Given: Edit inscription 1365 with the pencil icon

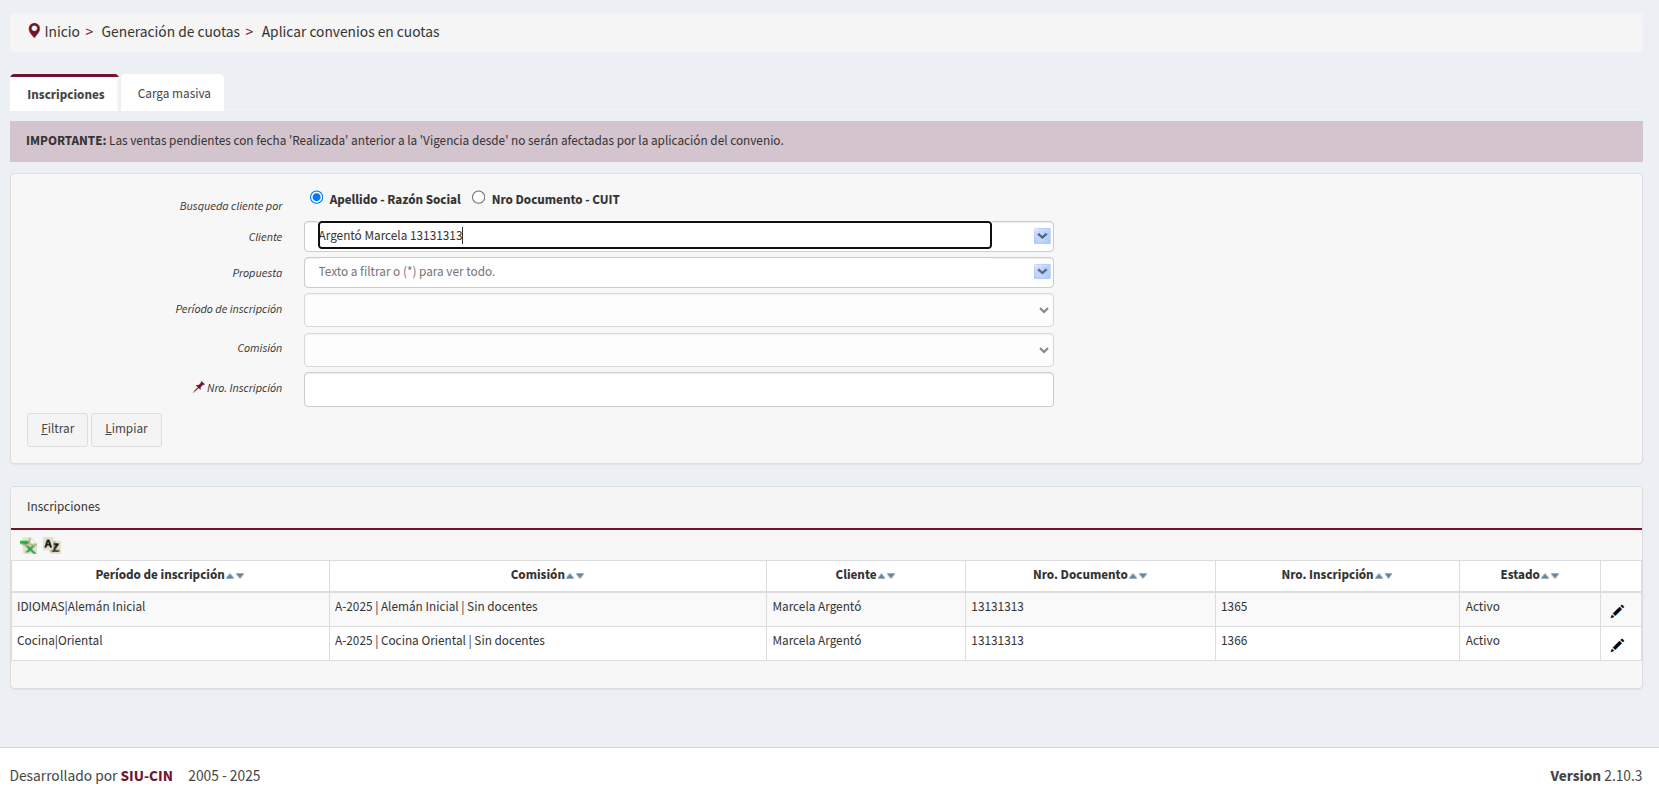Looking at the screenshot, I should click(x=1617, y=611).
